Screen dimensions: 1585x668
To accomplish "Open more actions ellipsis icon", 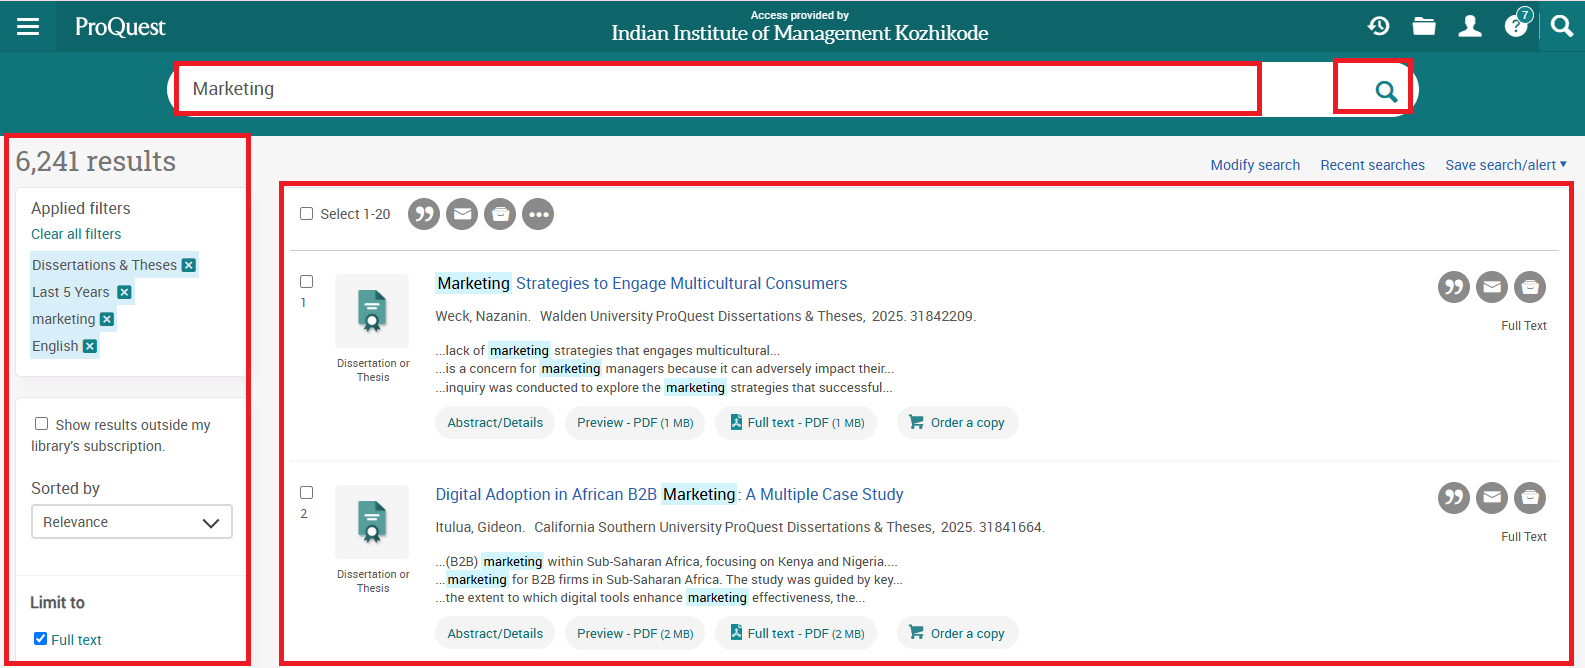I will point(538,214).
